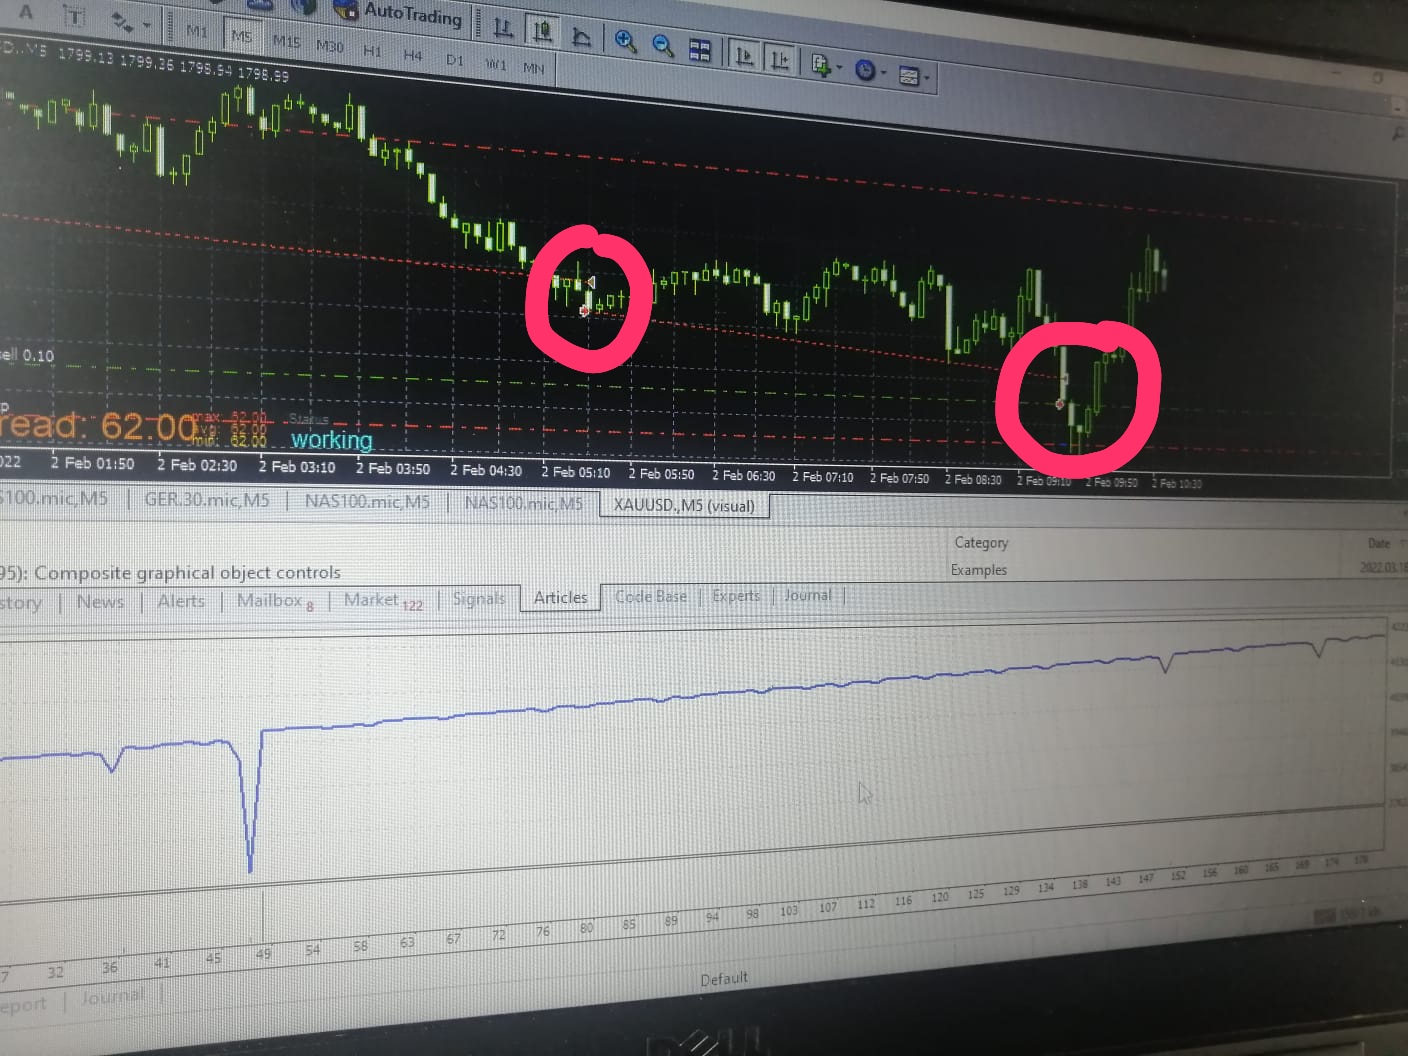This screenshot has width=1408, height=1056.
Task: Toggle the chart shift icon
Action: point(780,60)
